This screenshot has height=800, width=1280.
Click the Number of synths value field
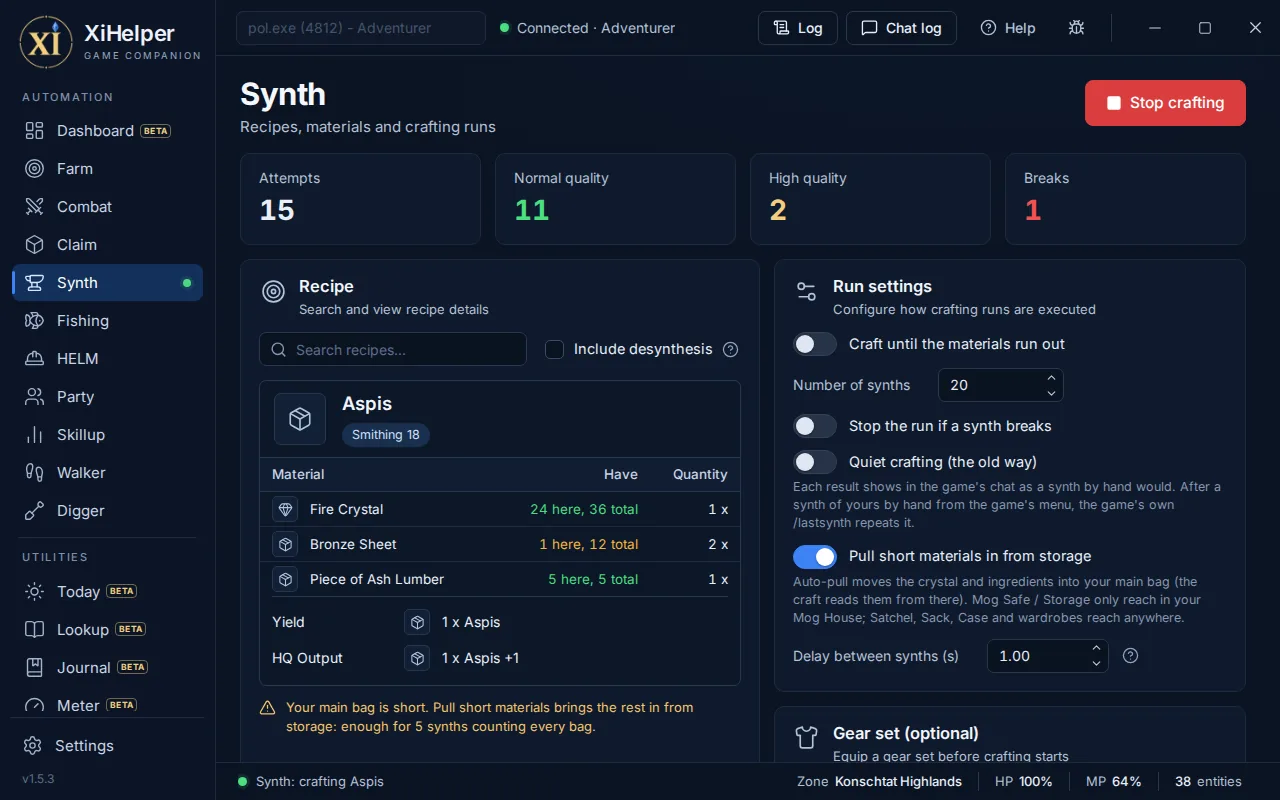(x=1000, y=385)
